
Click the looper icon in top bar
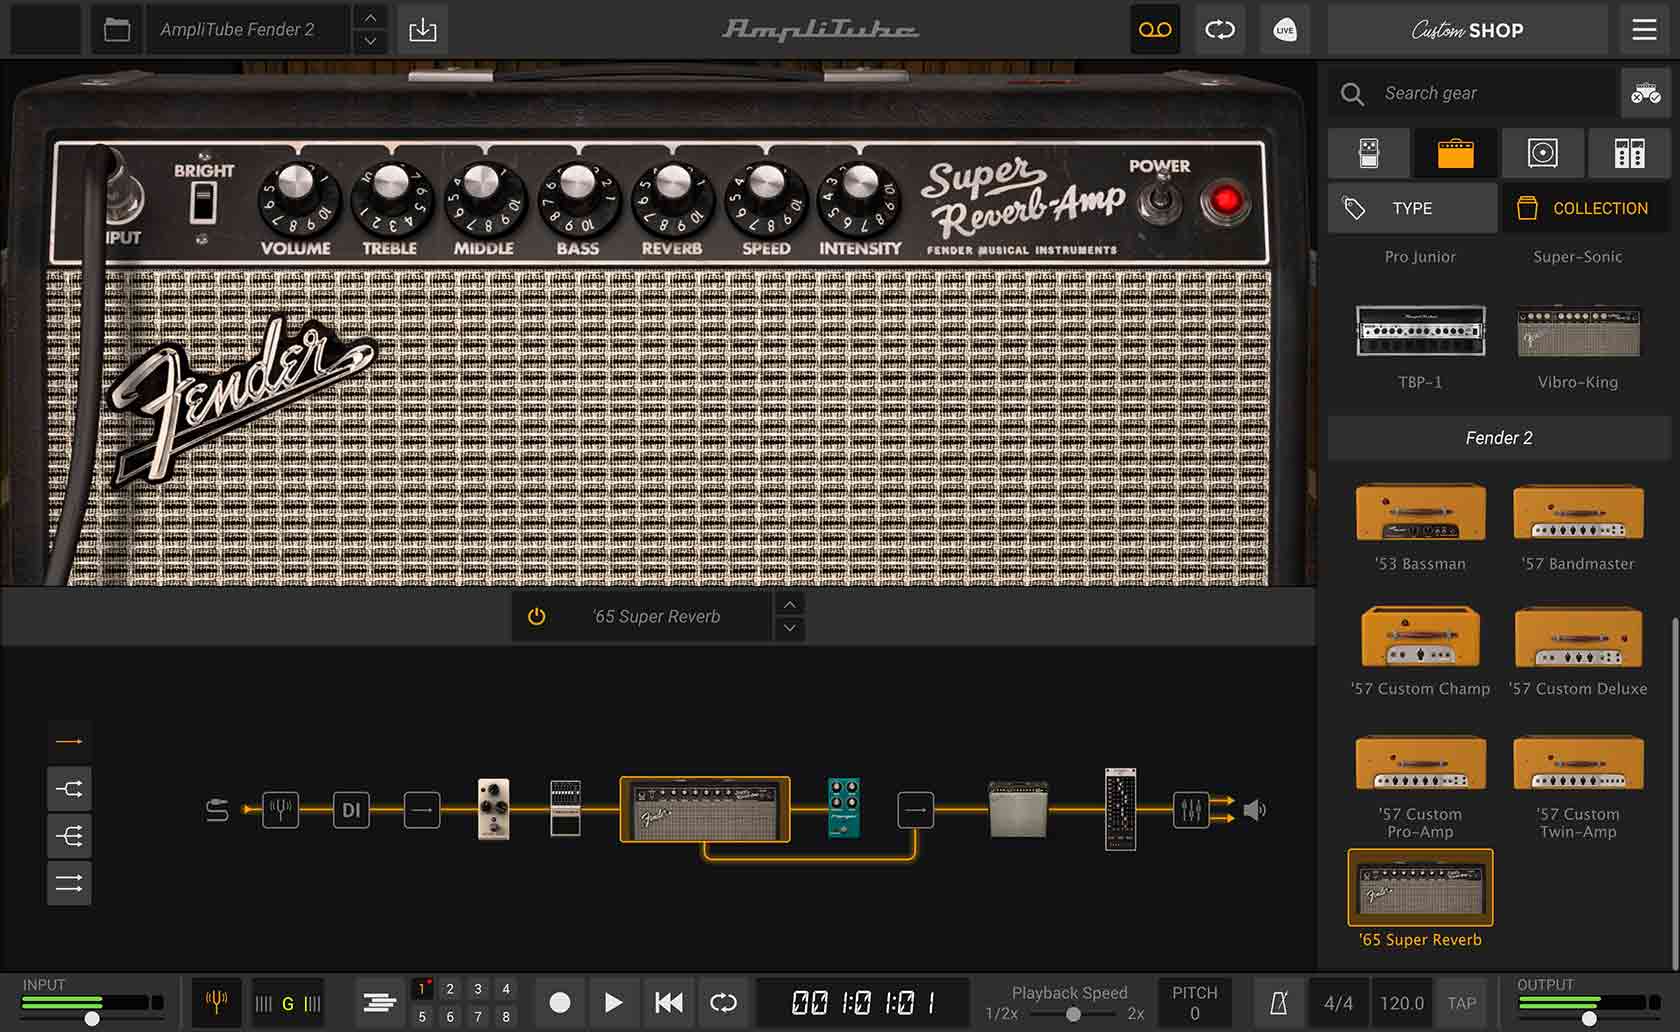click(1220, 30)
